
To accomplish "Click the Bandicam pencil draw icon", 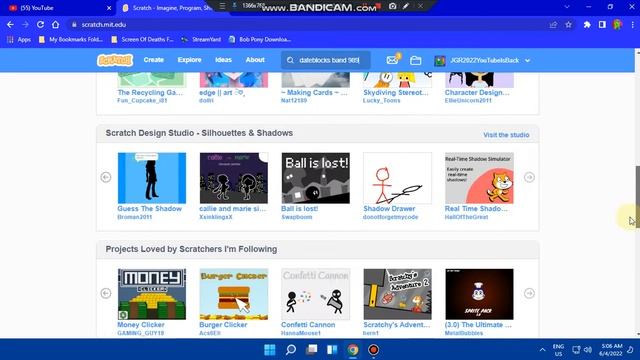I will coord(406,6).
